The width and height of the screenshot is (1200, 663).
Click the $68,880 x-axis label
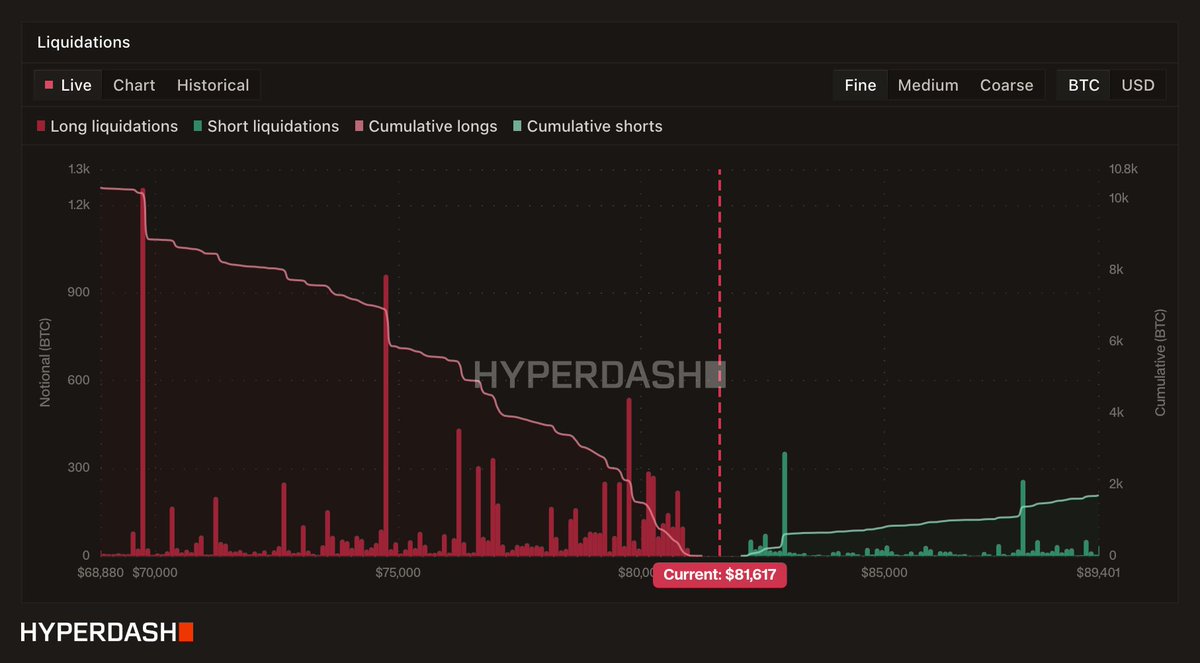click(101, 573)
